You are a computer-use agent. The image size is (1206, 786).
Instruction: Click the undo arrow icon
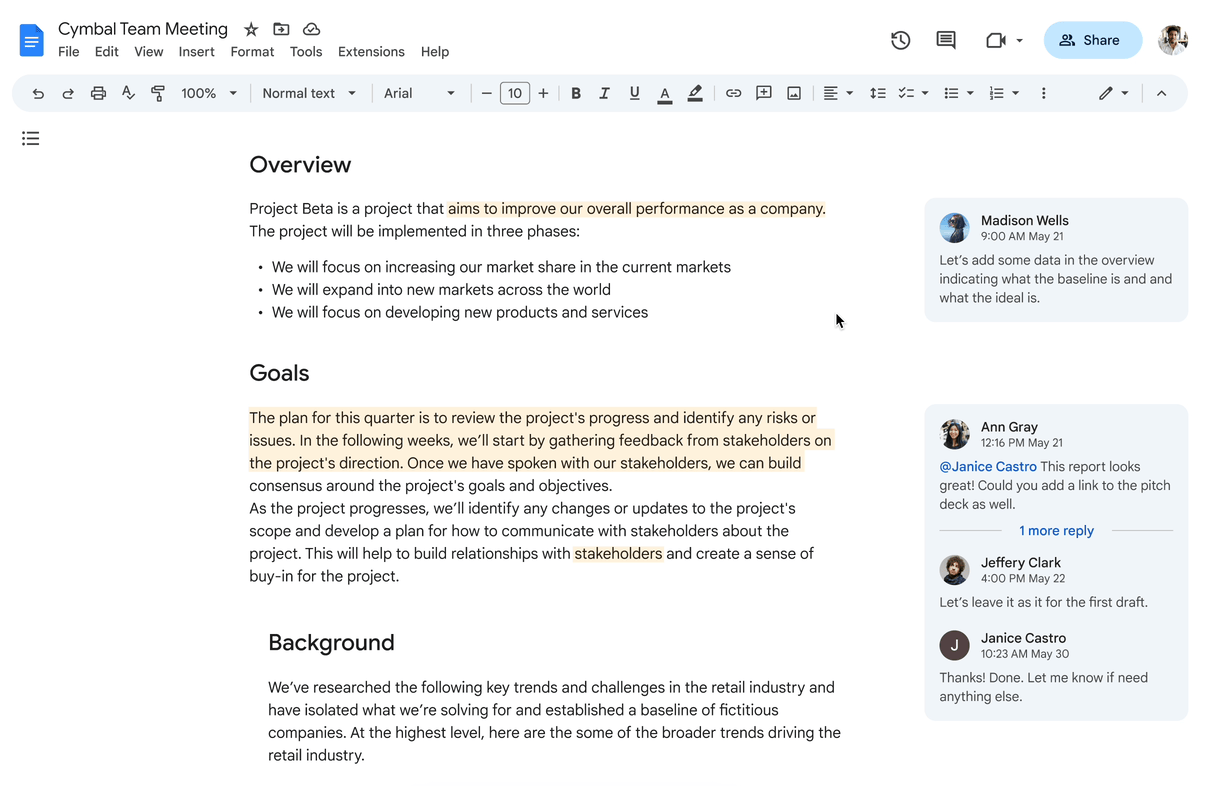(38, 93)
